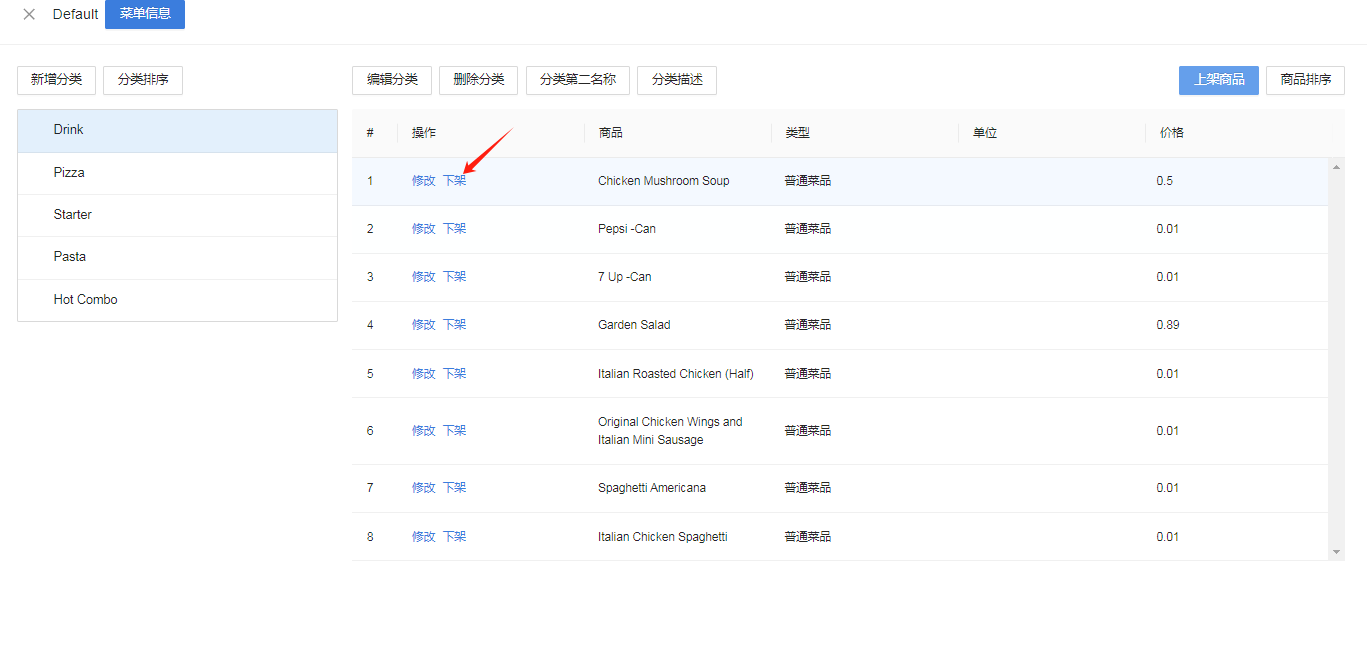Screen dimensions: 1367x645
Task: Click the 分类排序 button
Action: (143, 80)
